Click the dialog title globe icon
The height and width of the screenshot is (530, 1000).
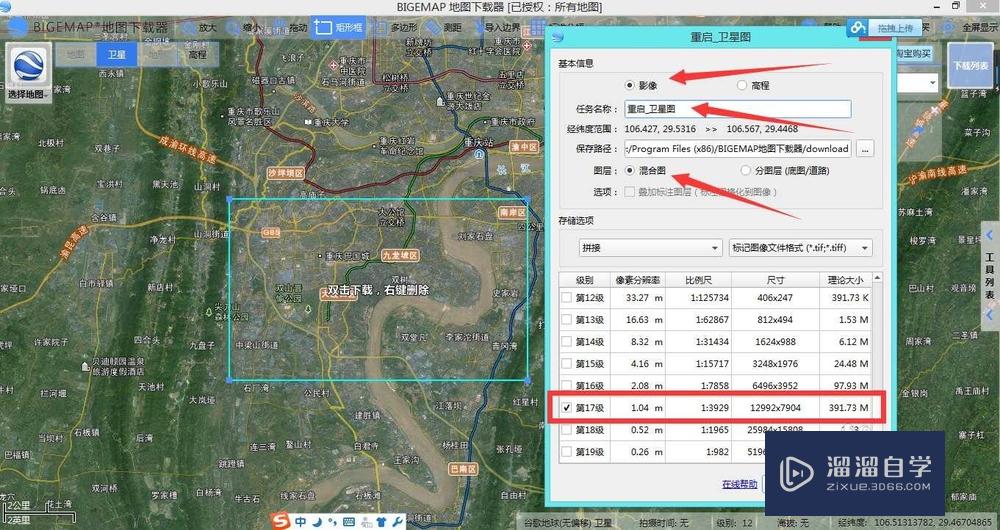[x=559, y=37]
